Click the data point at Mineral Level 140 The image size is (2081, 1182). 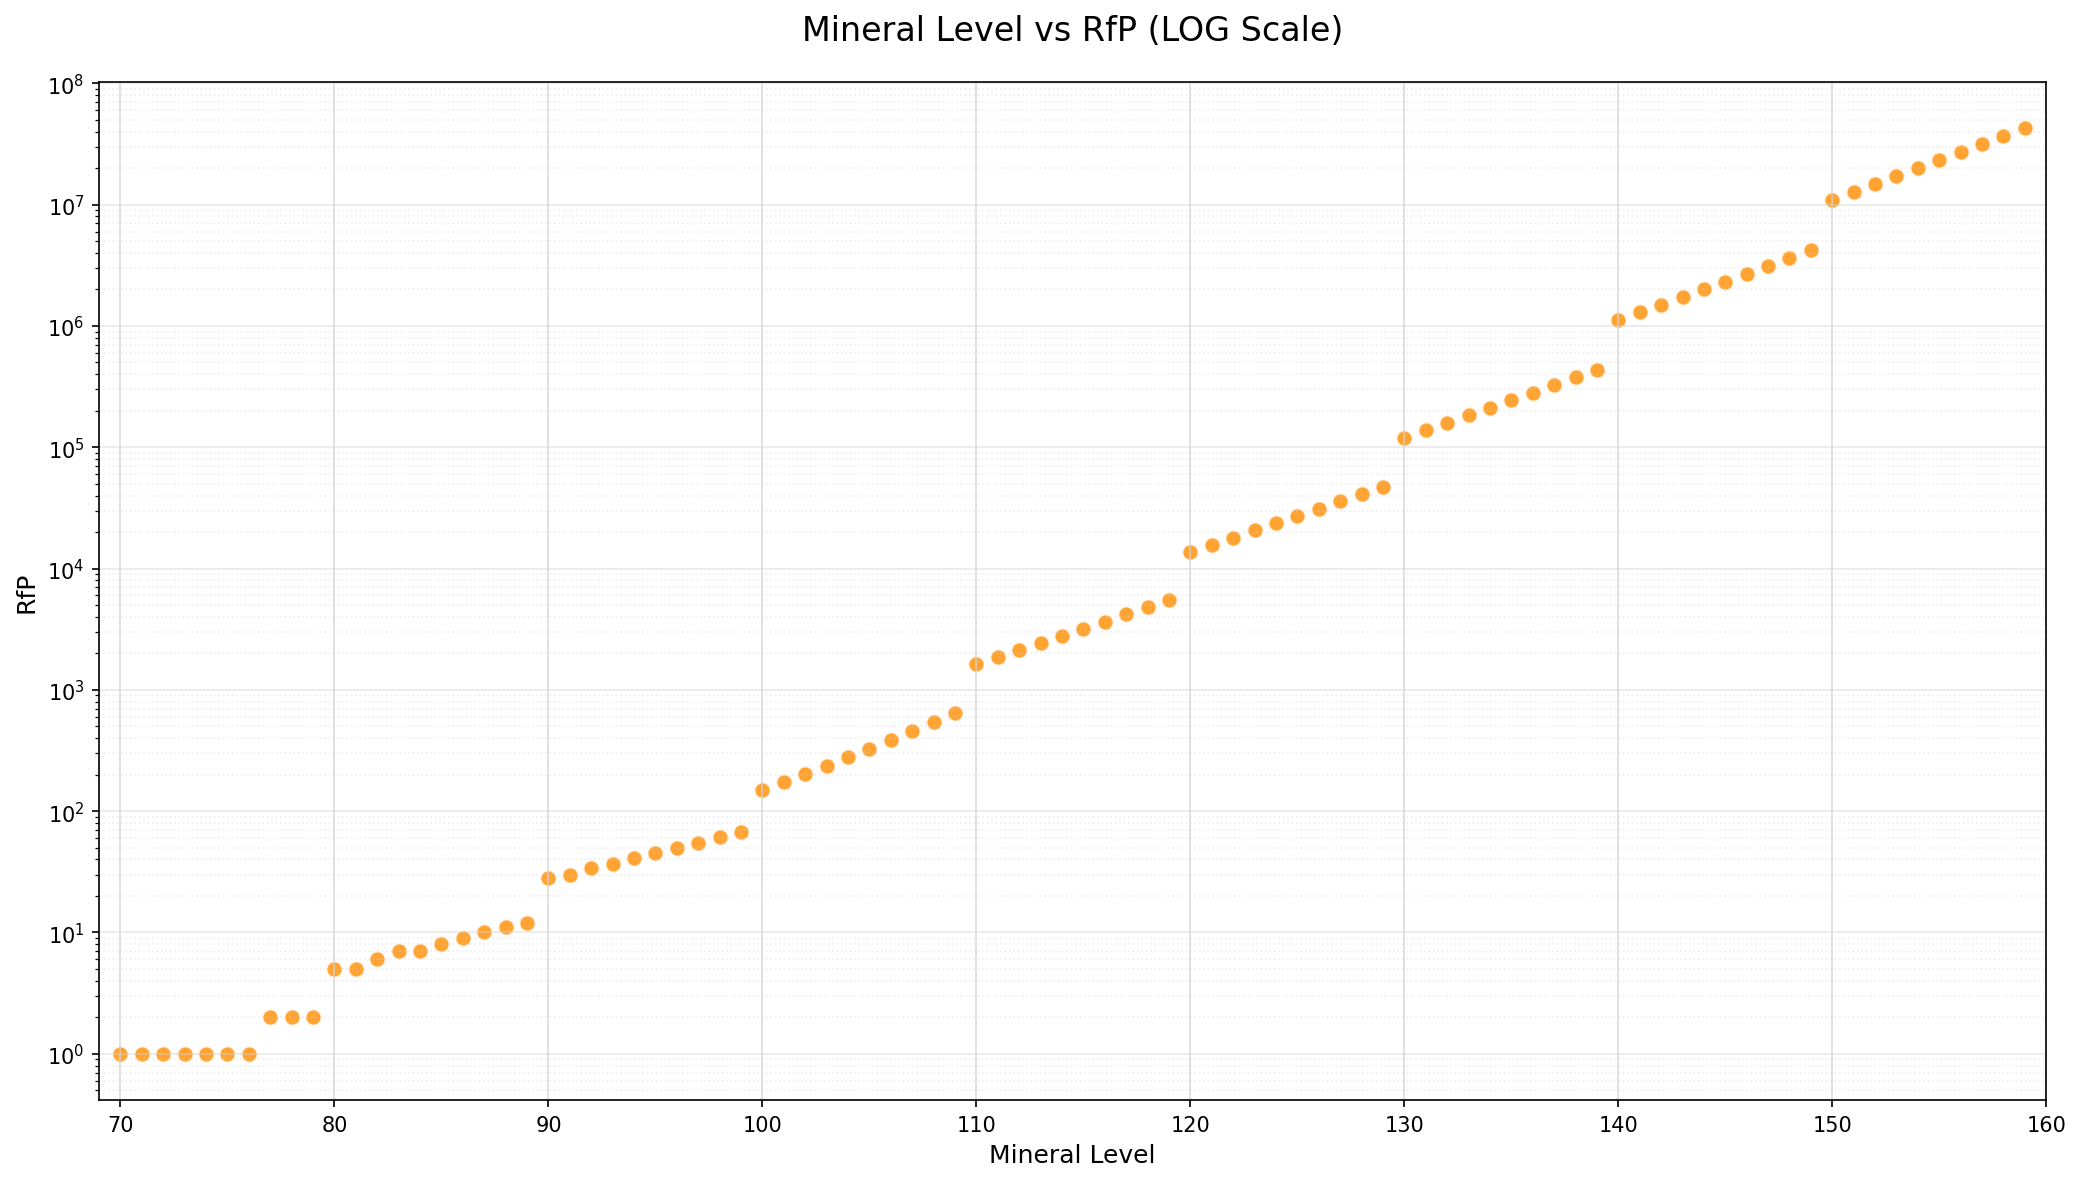click(x=1618, y=320)
